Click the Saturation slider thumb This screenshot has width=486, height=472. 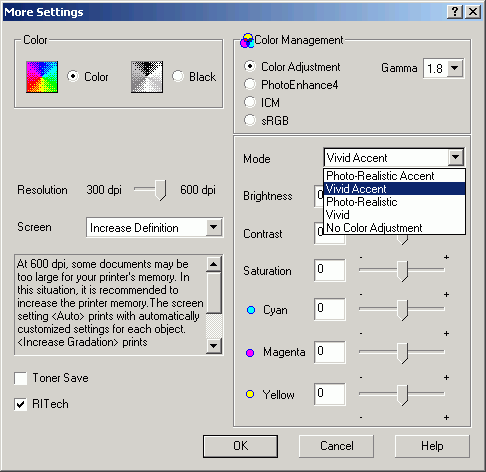403,271
